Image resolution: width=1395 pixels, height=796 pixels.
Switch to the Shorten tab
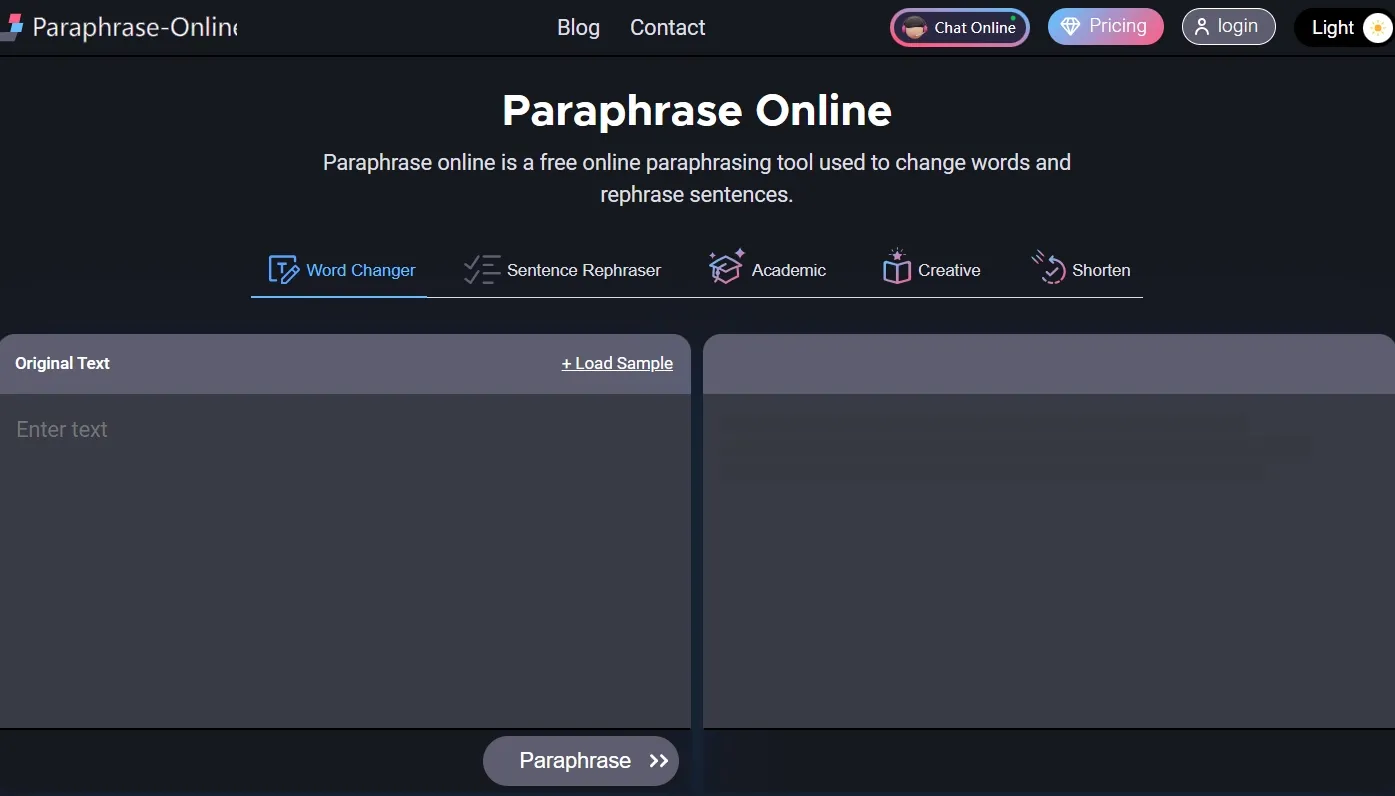(1080, 270)
